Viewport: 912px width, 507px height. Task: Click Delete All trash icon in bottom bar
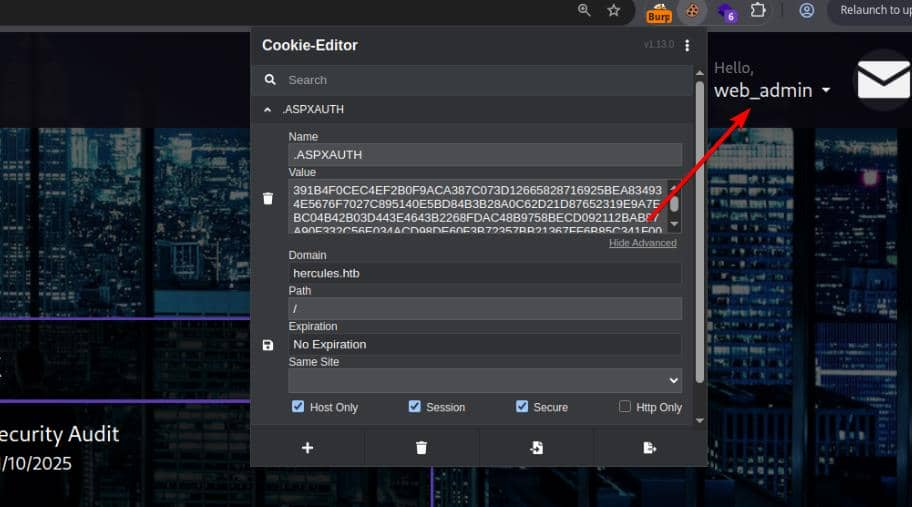coord(421,448)
